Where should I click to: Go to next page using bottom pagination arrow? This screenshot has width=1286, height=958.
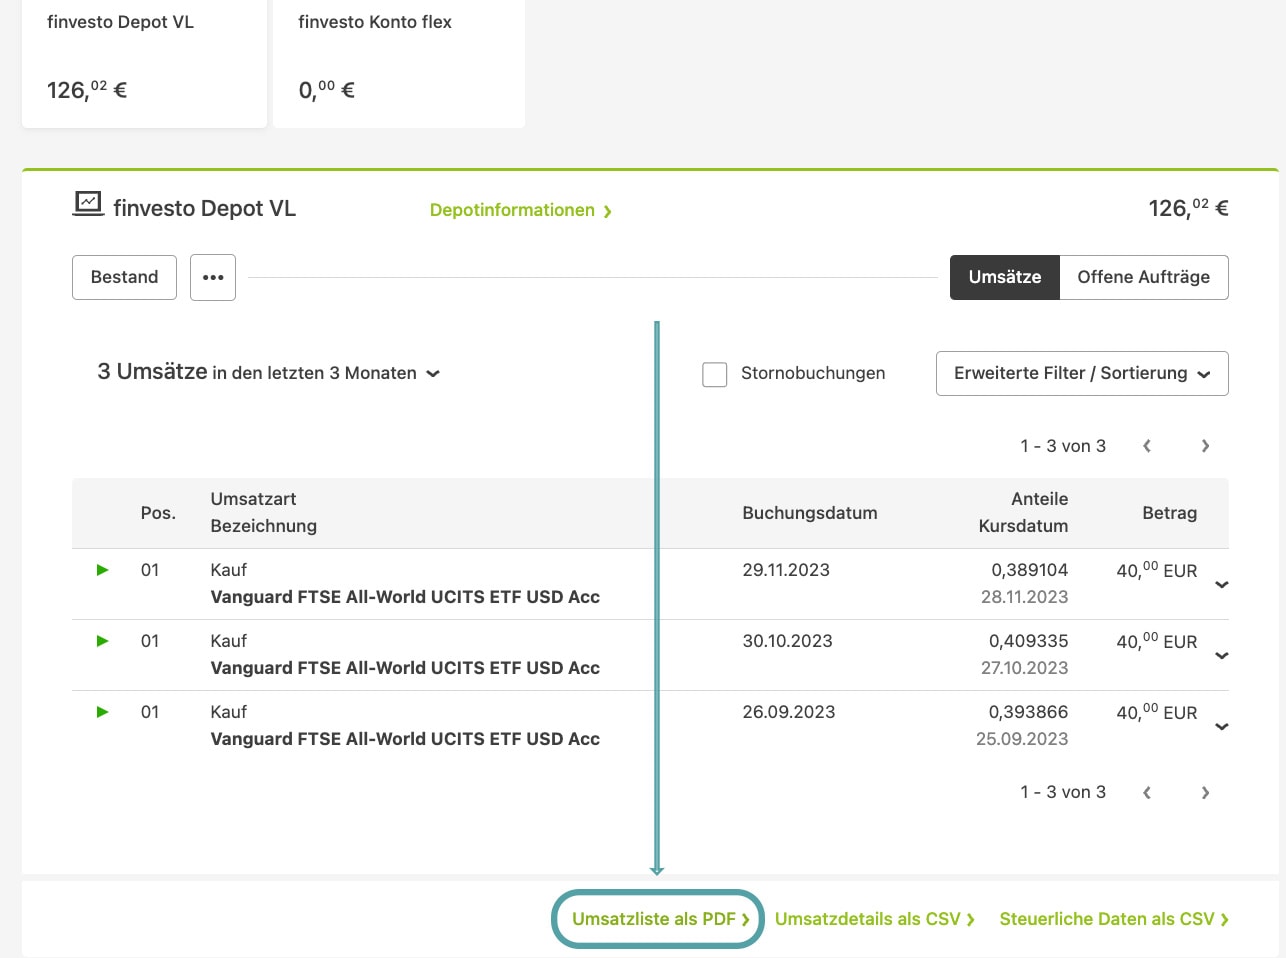point(1205,792)
